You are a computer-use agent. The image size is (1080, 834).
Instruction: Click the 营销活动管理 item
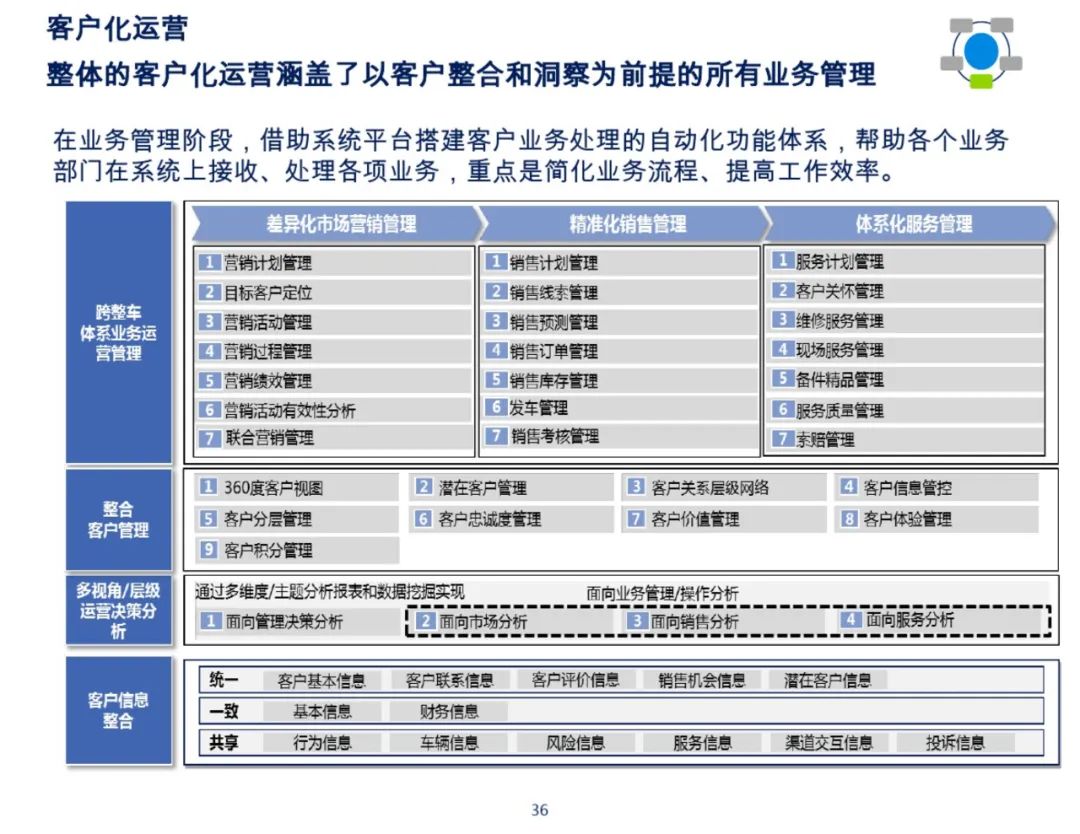(x=334, y=322)
